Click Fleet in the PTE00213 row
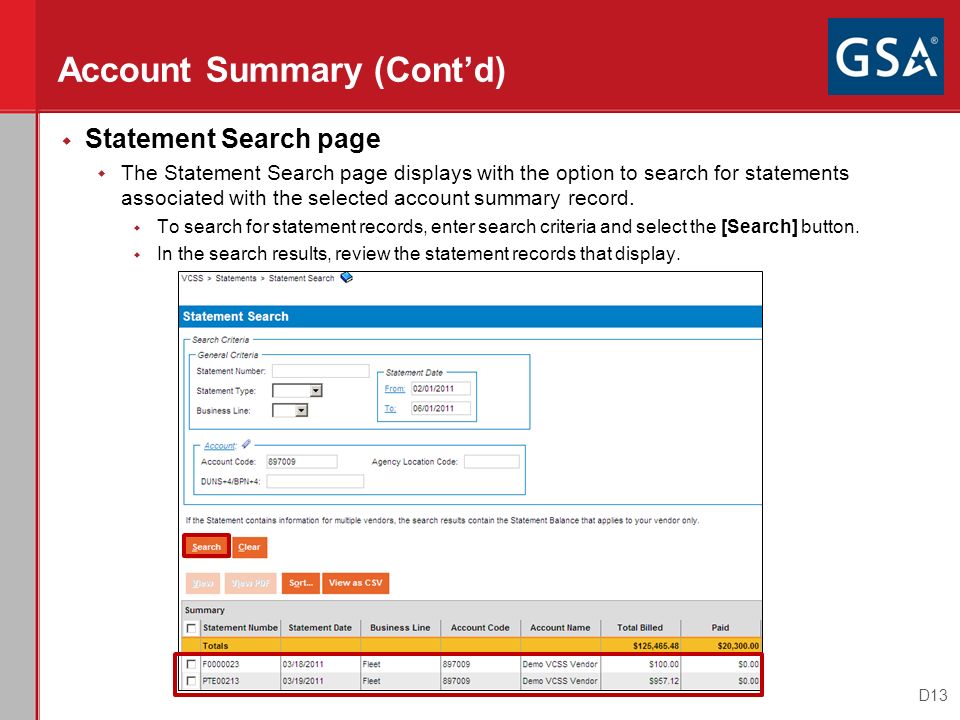 pyautogui.click(x=400, y=680)
